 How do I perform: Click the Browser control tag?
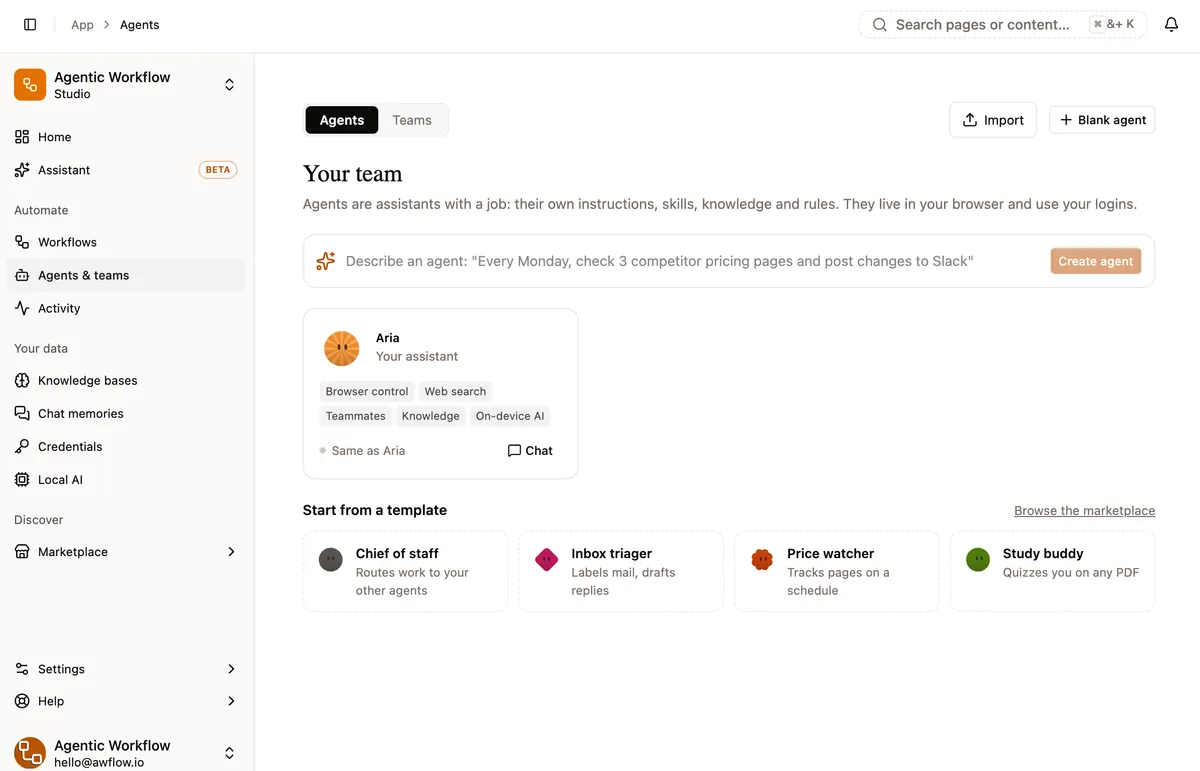point(367,391)
